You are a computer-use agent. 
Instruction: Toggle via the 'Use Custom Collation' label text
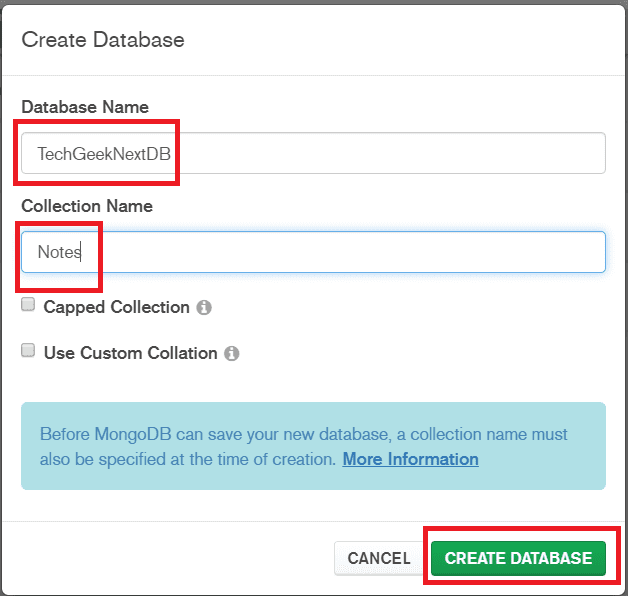coord(131,353)
